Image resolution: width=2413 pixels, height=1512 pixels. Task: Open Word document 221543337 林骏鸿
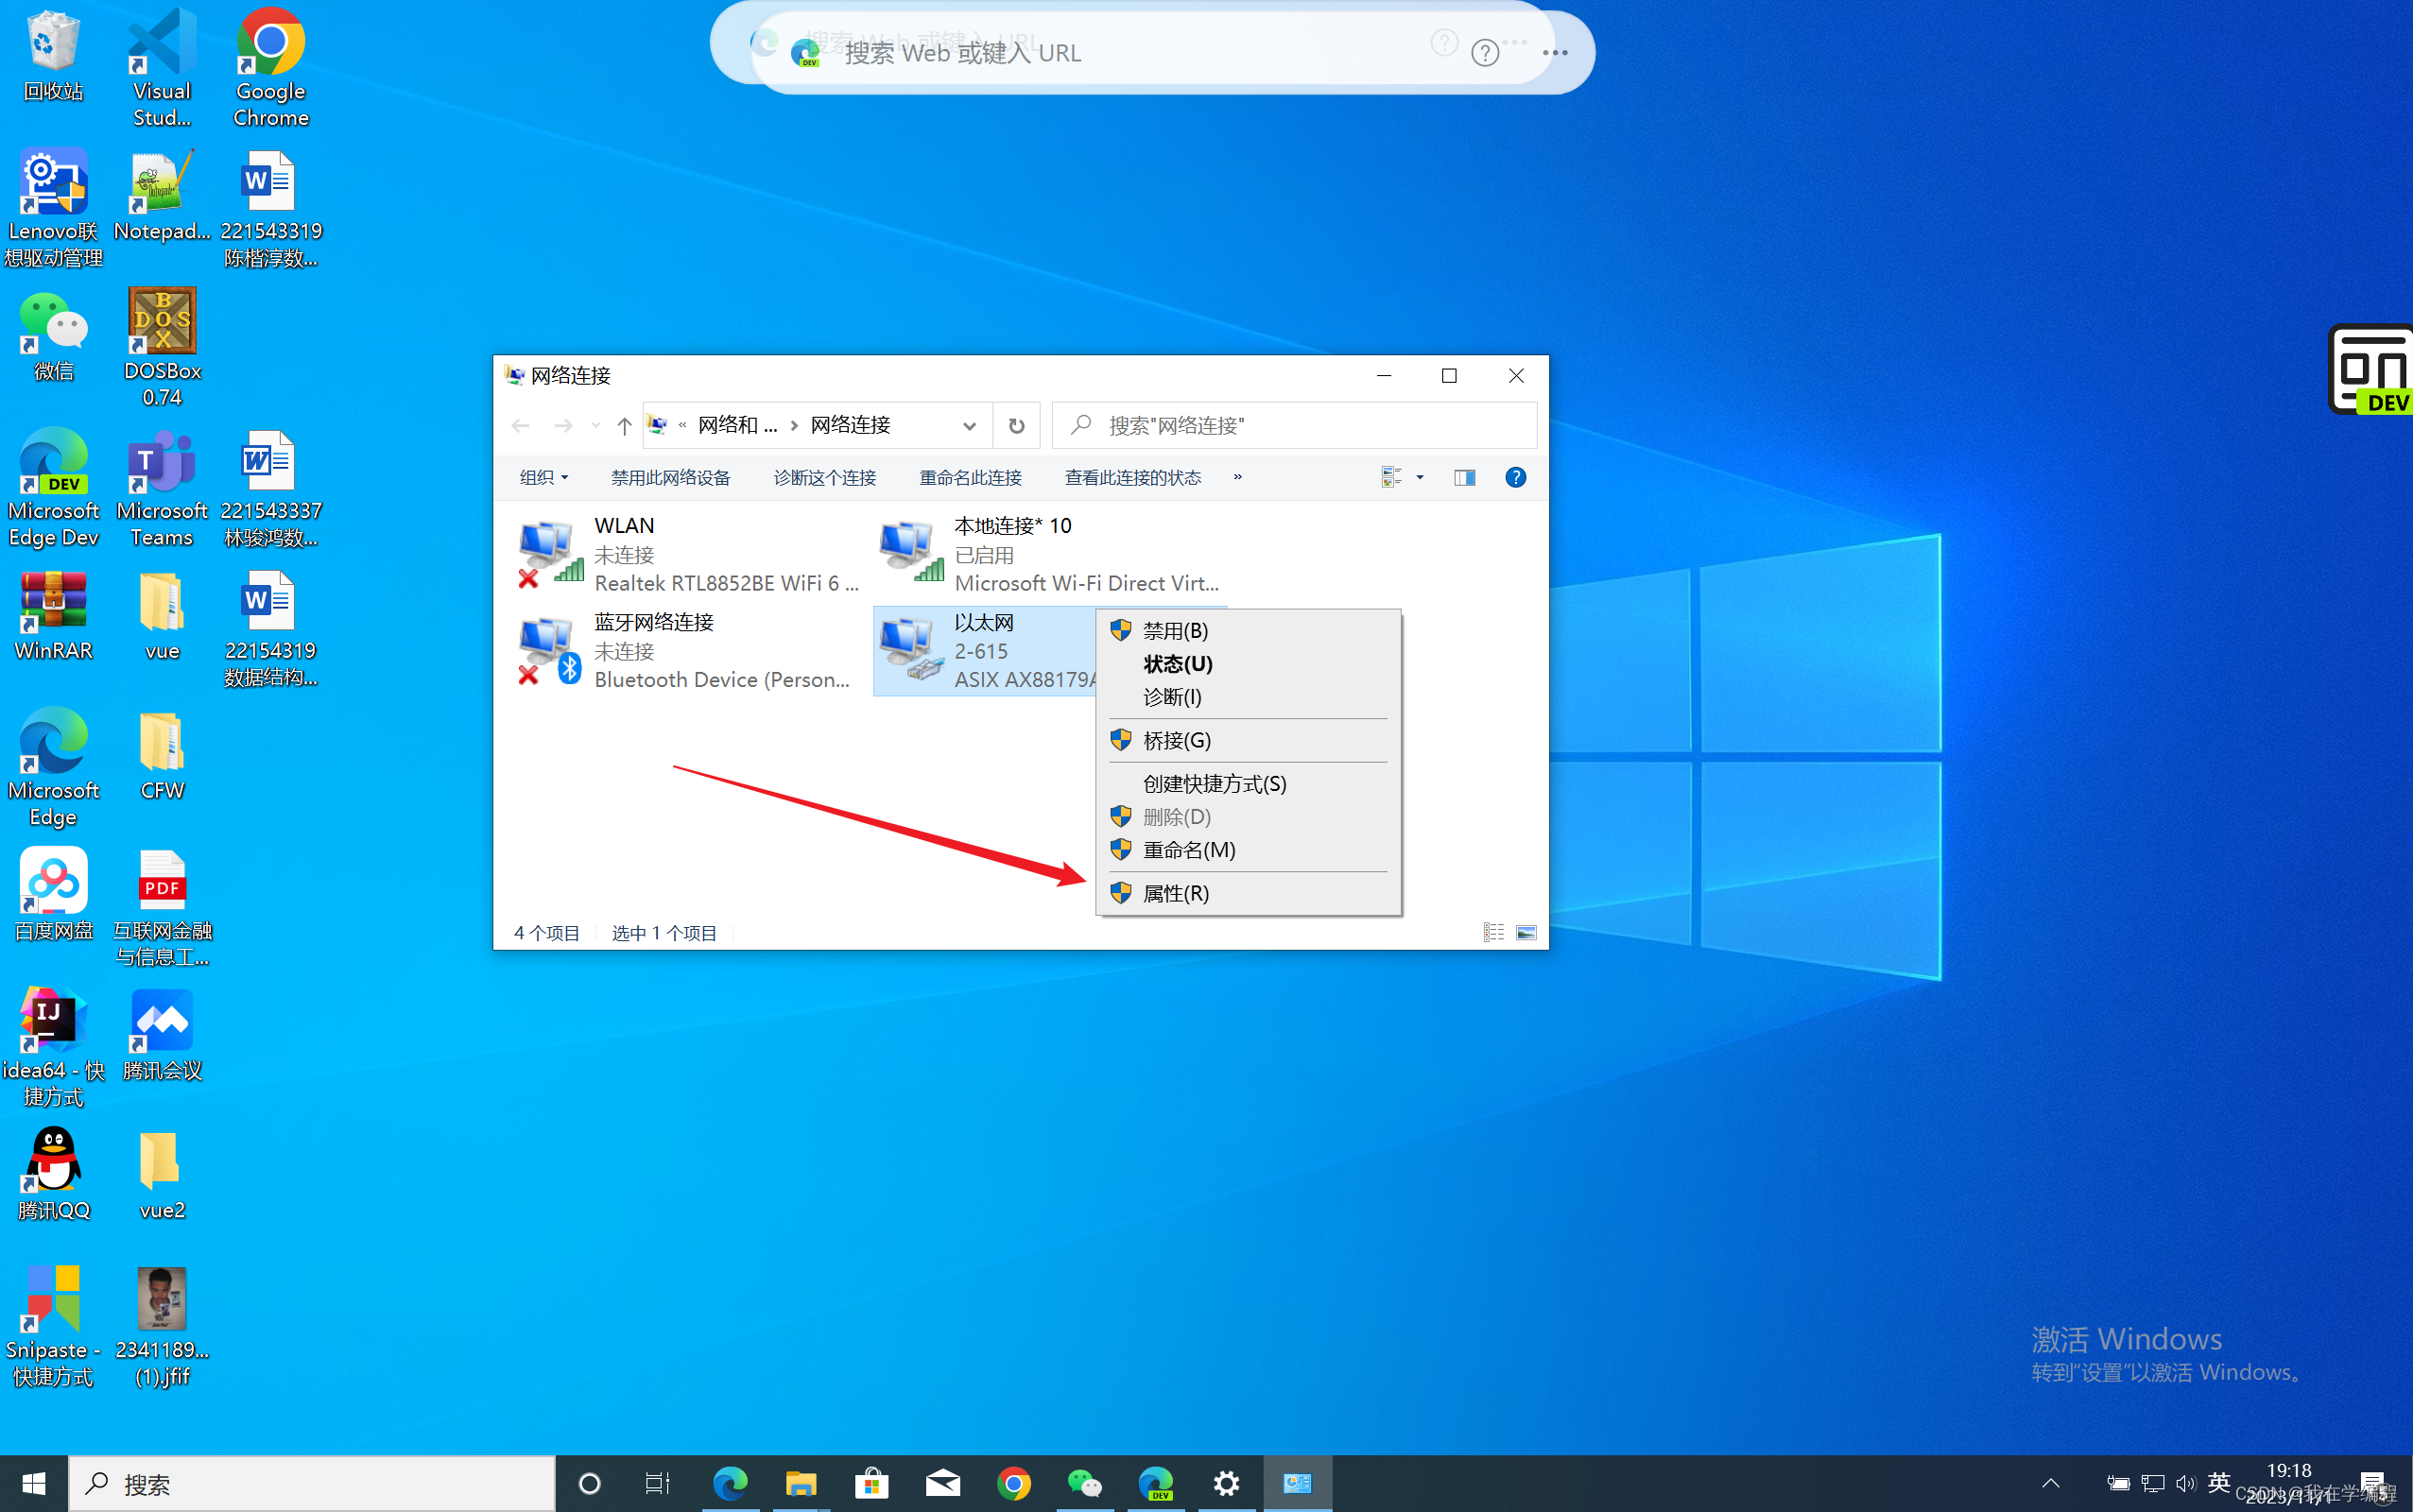click(x=271, y=488)
